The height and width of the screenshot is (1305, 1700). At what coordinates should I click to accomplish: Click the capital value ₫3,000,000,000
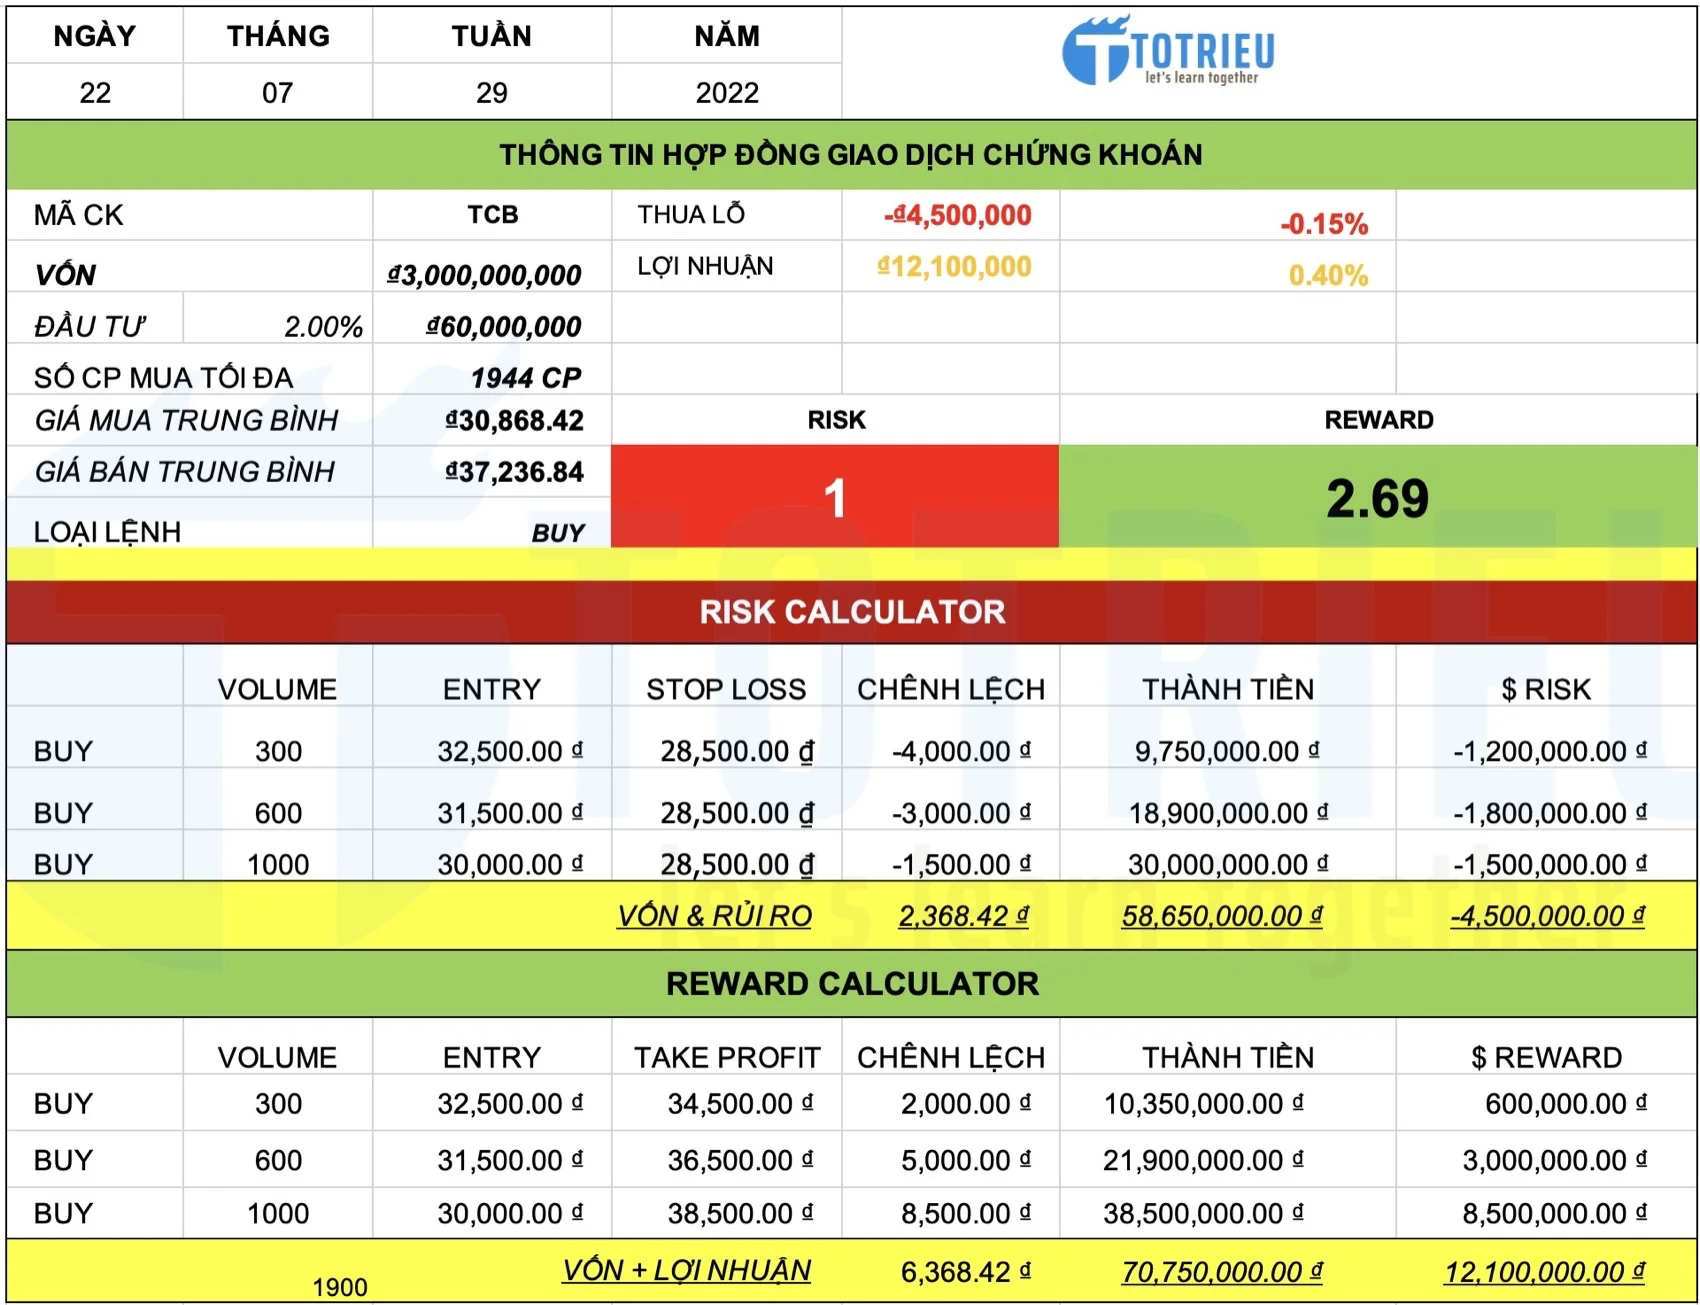point(485,275)
